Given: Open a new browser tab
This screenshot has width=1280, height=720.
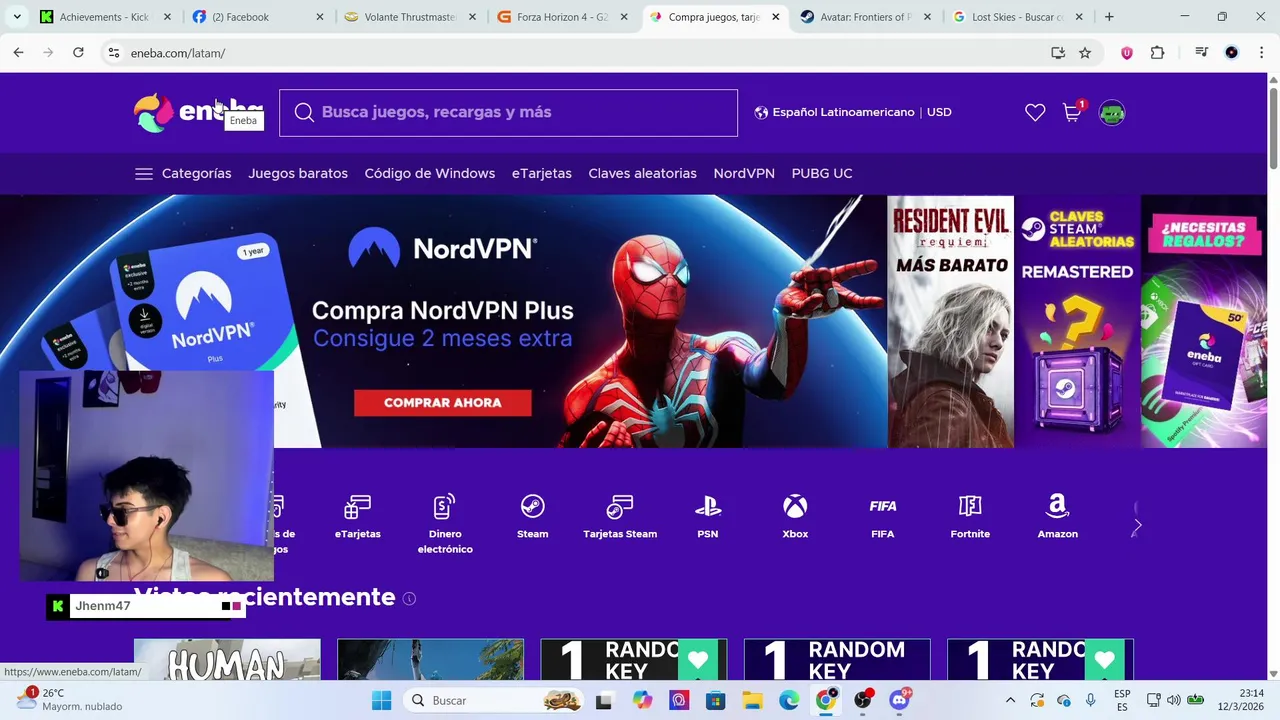Looking at the screenshot, I should coord(1109,17).
